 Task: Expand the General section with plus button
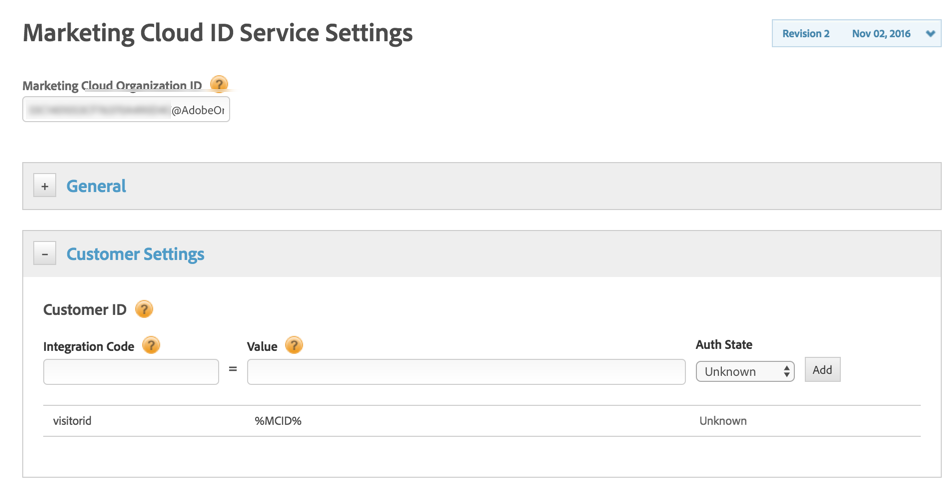(x=45, y=186)
